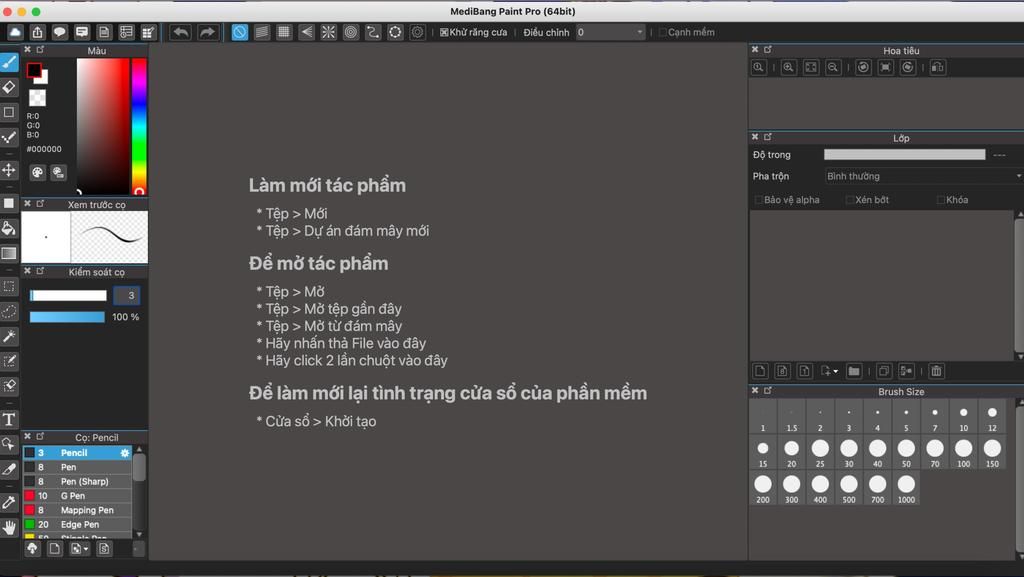The image size is (1024, 577).
Task: Toggle Cạnh mềm checkbox
Action: 662,32
